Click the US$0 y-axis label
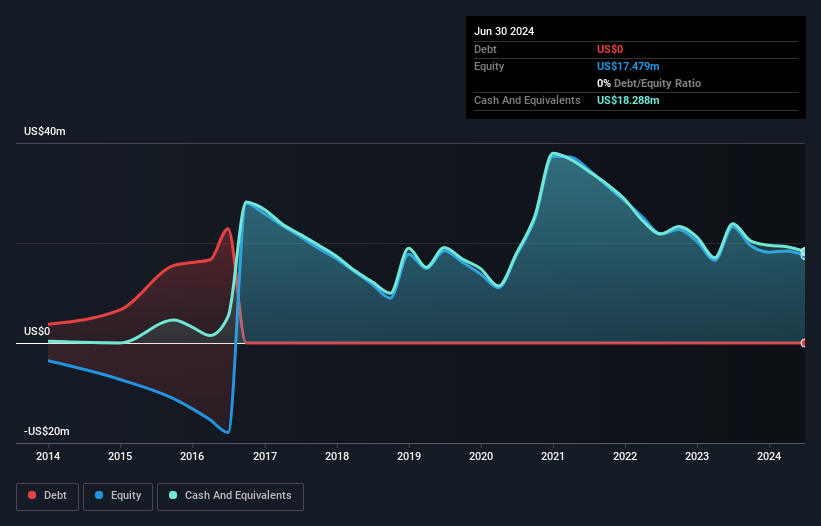 (x=37, y=331)
